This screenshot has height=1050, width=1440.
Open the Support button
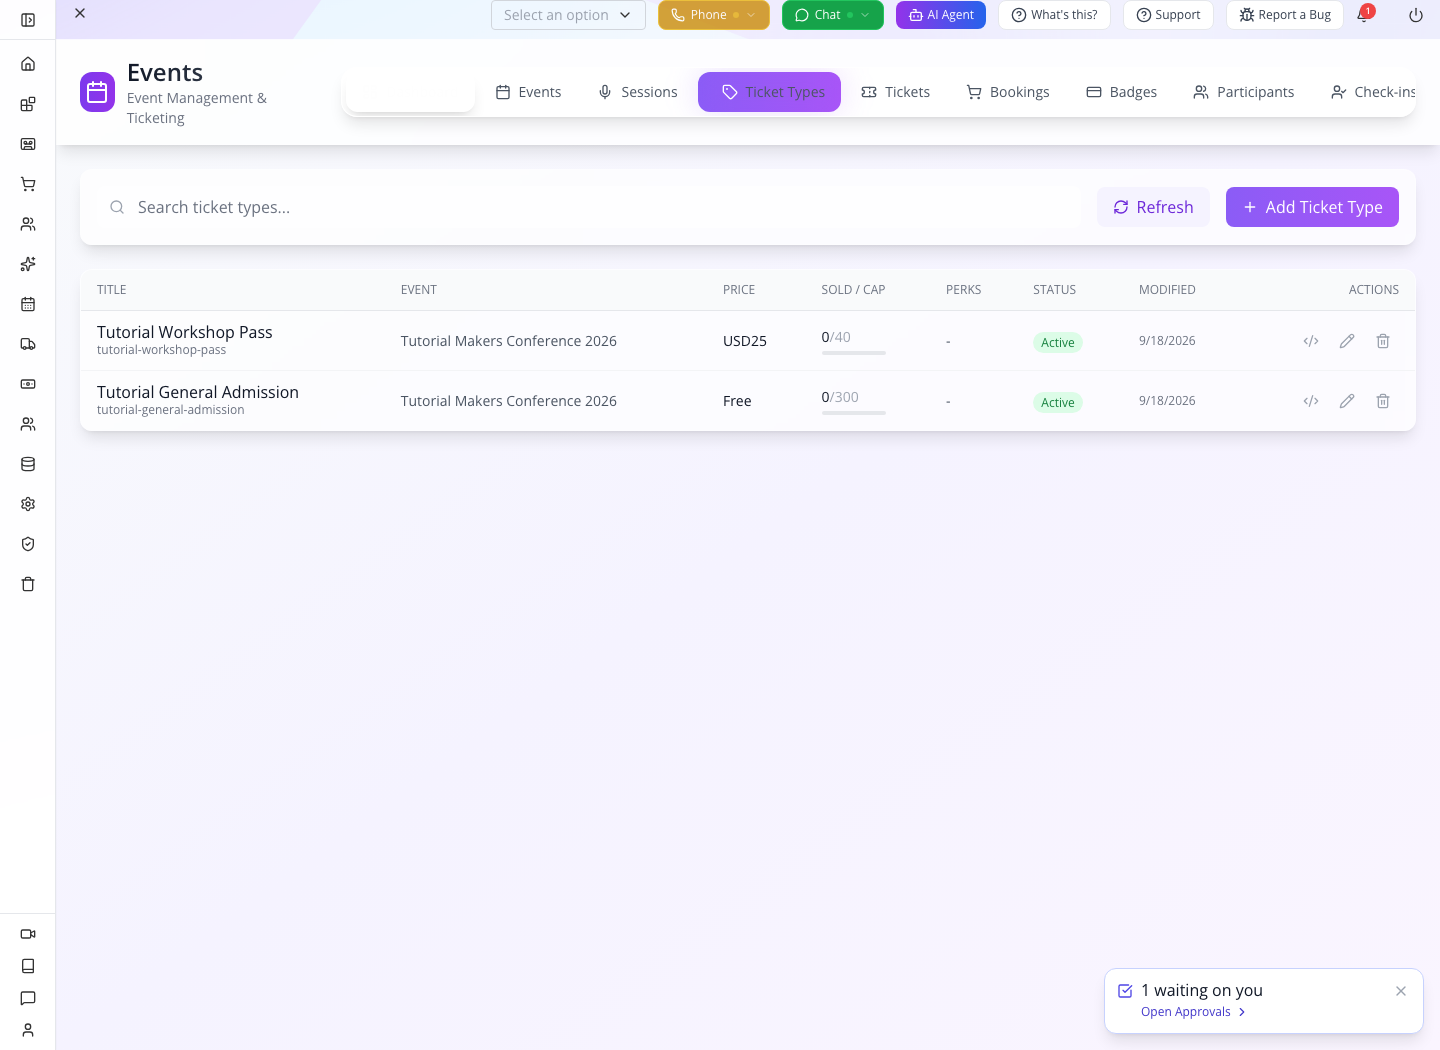point(1168,15)
